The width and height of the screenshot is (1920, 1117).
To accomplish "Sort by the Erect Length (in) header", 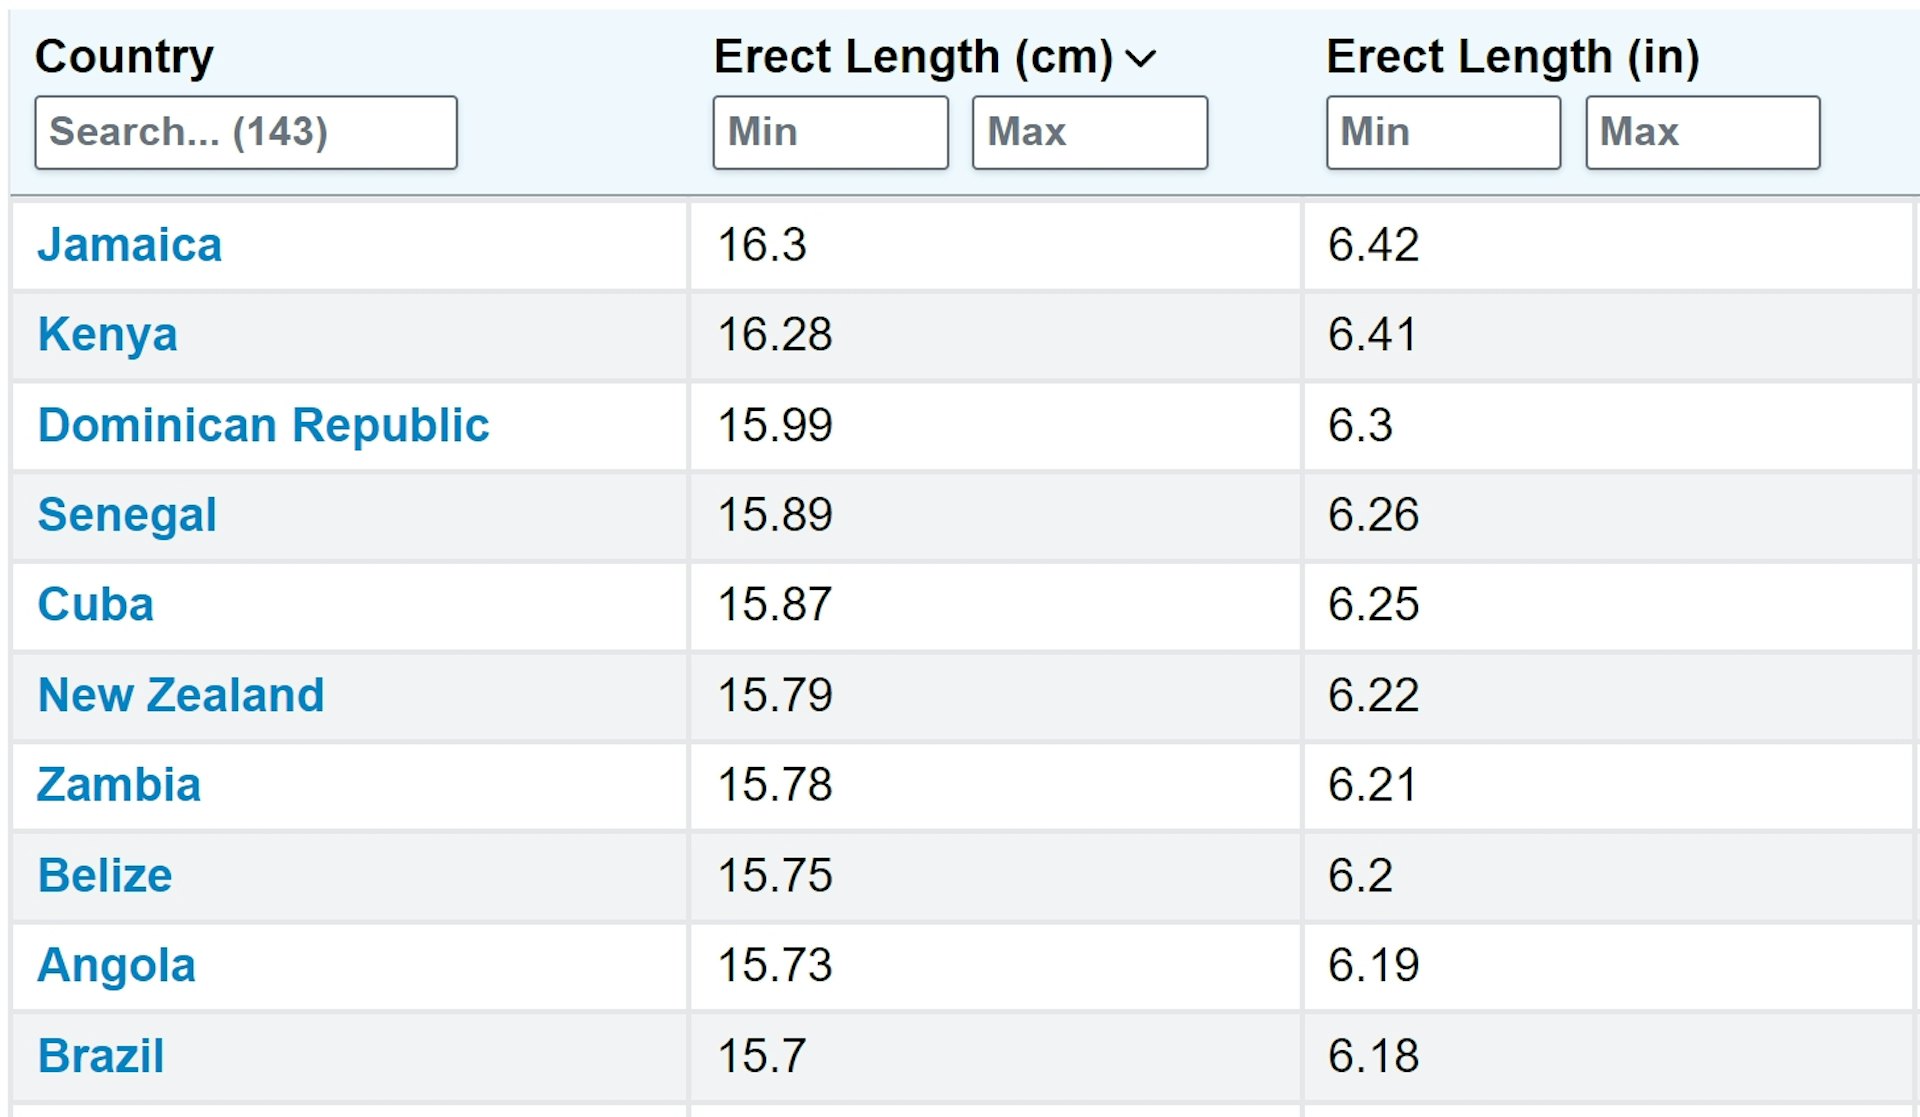I will click(x=1512, y=57).
